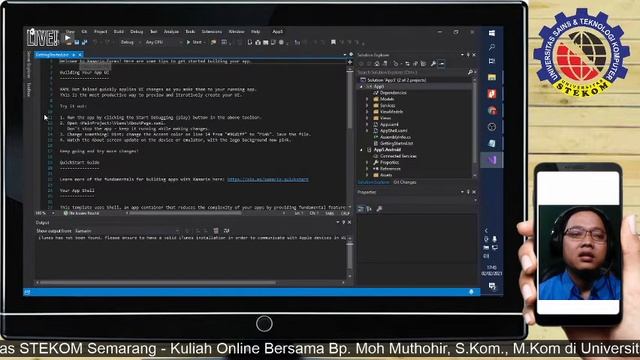Click the Start debugging play button
The height and width of the screenshot is (360, 640).
(194, 42)
